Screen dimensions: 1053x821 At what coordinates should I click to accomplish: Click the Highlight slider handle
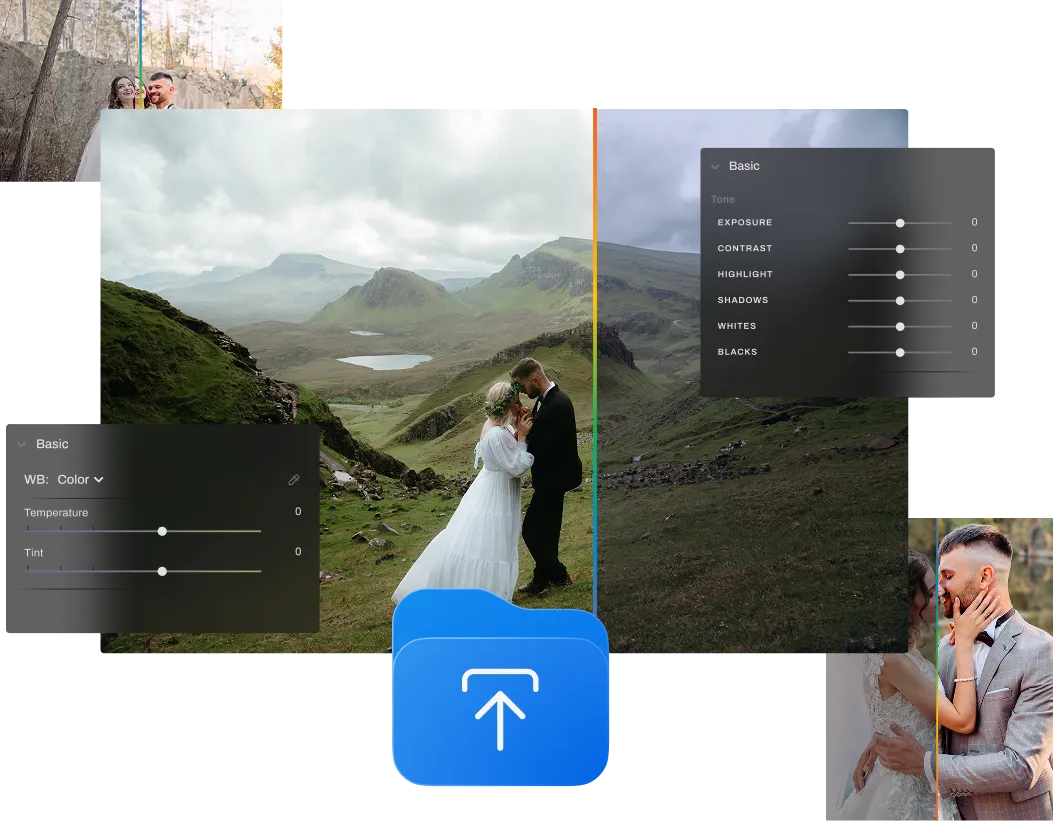coord(900,275)
